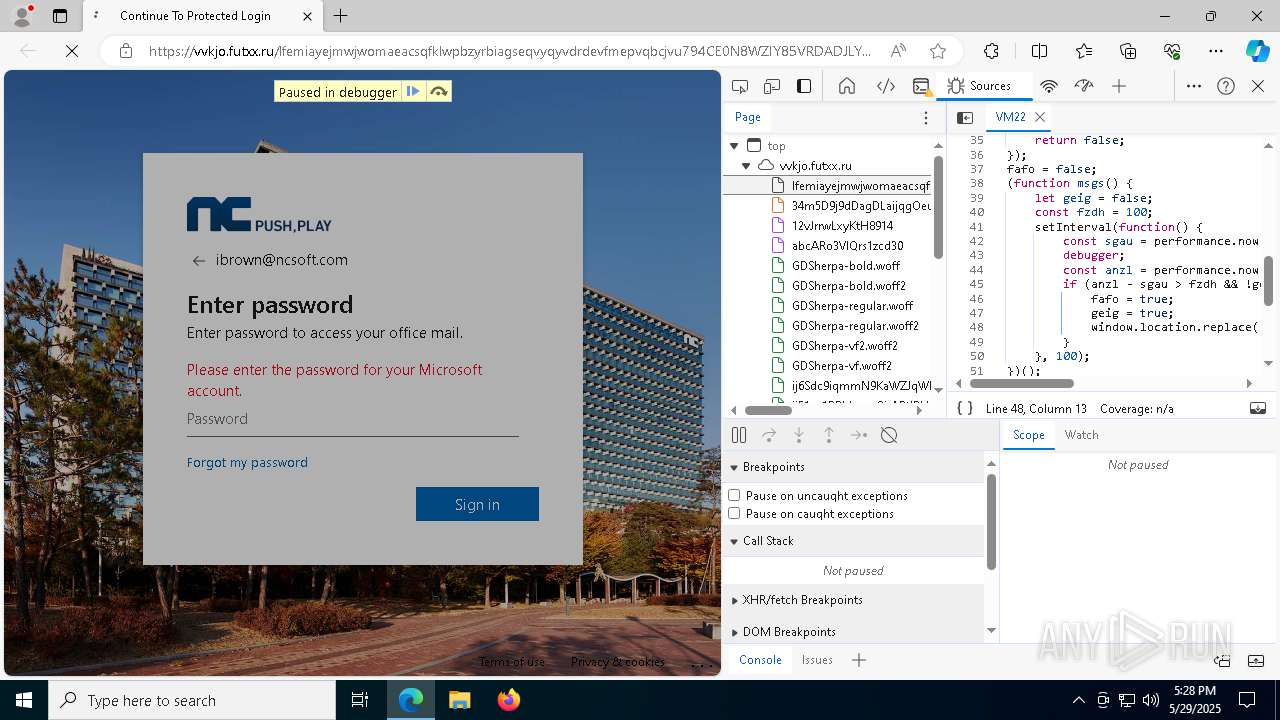
Task: Resume script execution in the paused banner
Action: [413, 92]
